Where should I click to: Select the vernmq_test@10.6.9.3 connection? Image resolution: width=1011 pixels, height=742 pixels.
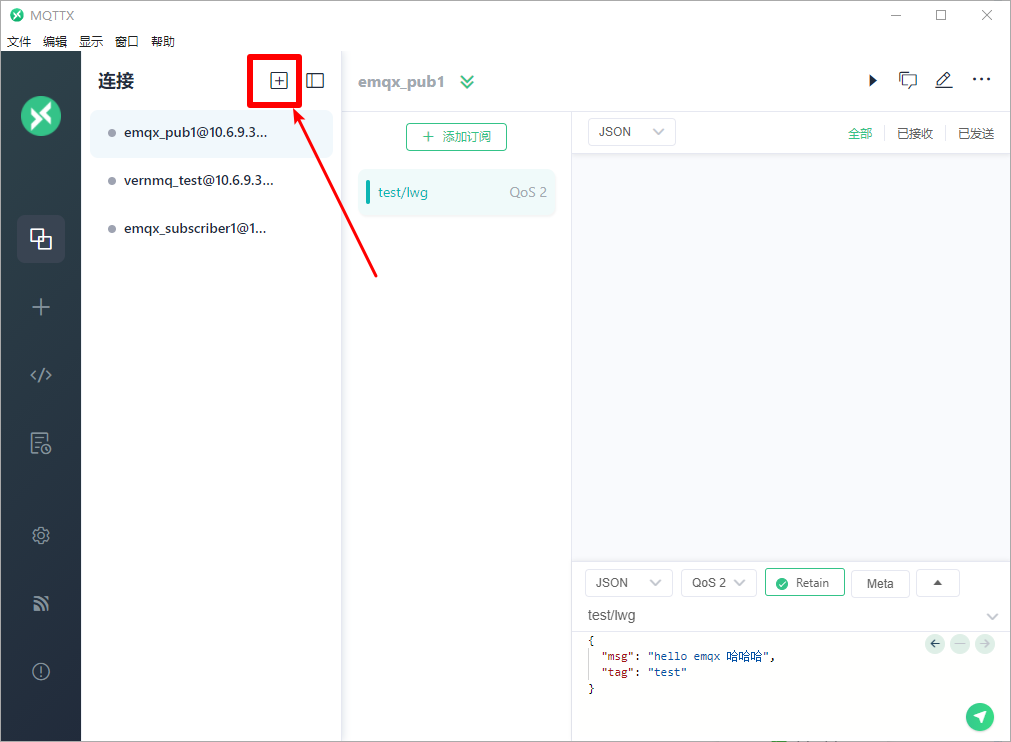211,181
